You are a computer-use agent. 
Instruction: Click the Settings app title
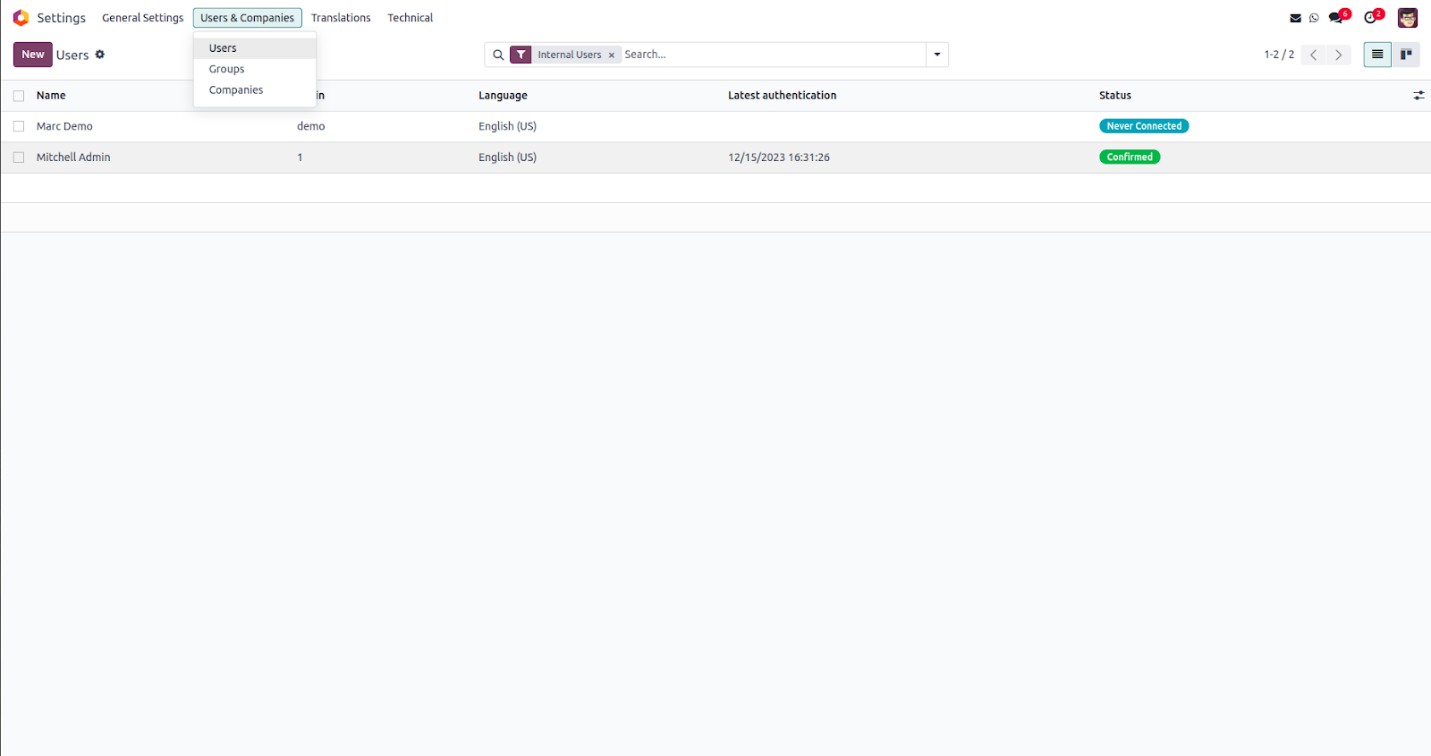coord(61,18)
